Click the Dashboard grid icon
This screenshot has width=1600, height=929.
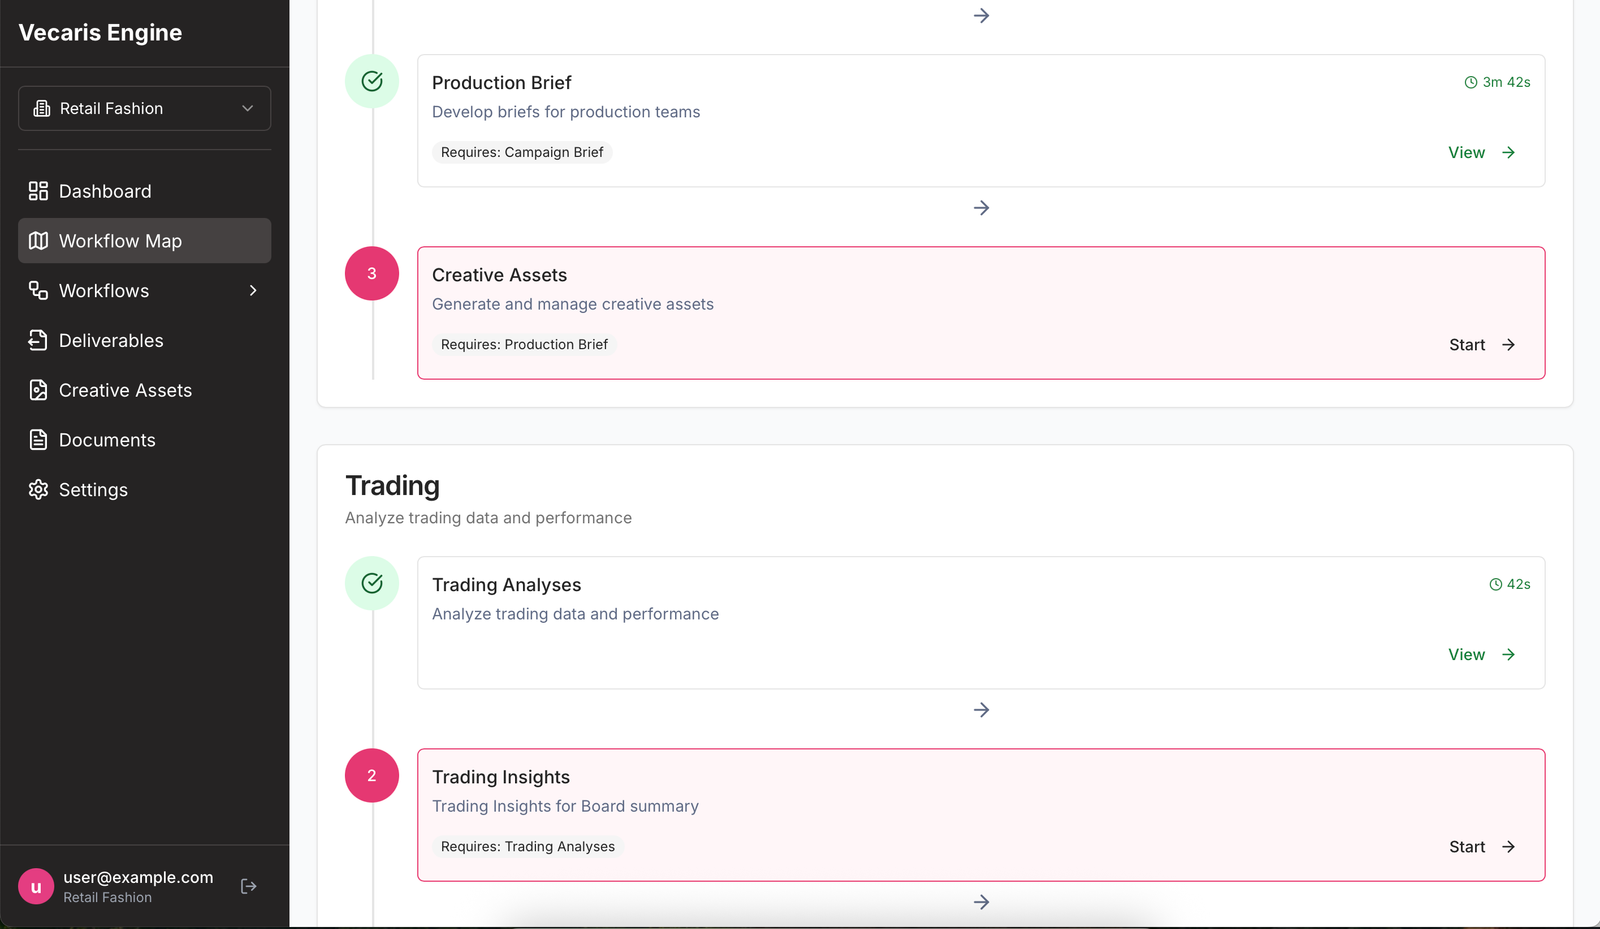pos(38,191)
